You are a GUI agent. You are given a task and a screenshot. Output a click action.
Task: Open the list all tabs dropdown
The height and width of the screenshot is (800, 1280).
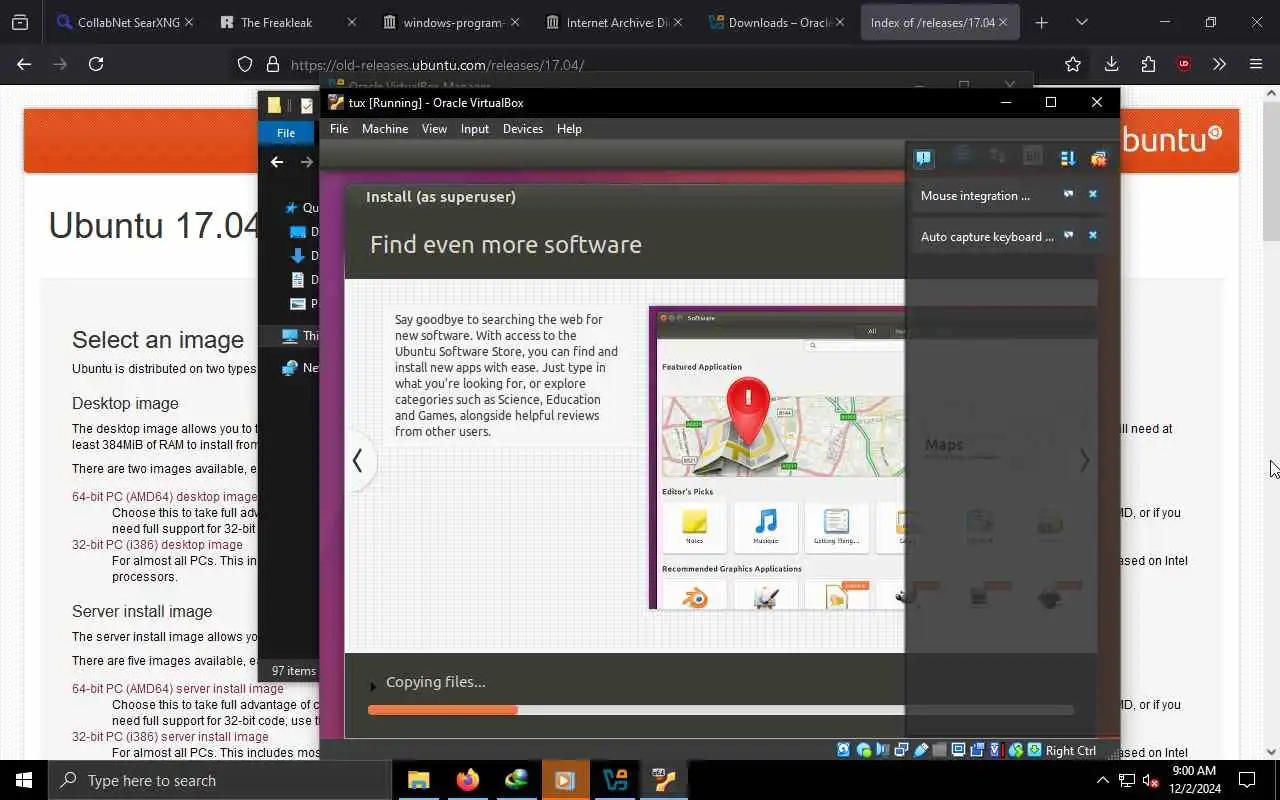(x=1081, y=22)
